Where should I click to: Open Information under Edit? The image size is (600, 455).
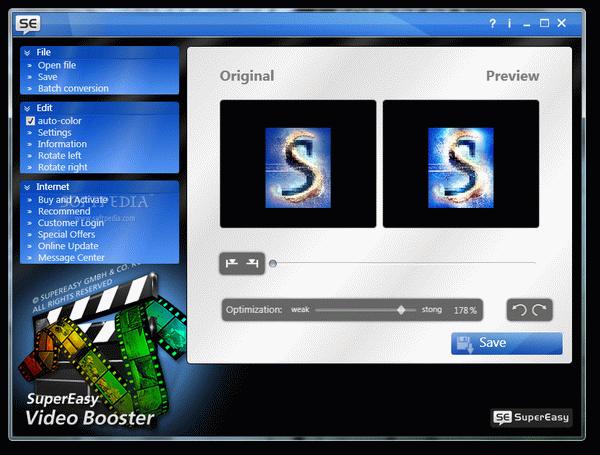(62, 144)
